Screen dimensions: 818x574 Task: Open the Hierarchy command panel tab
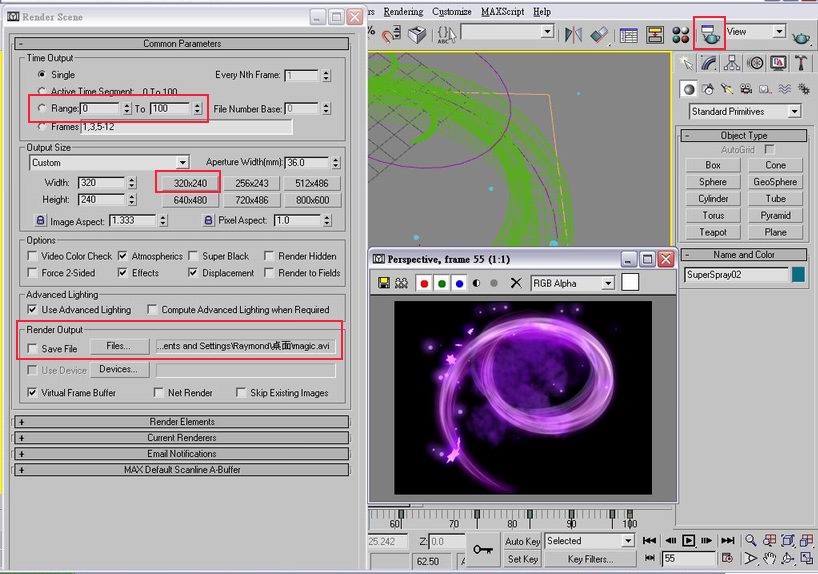(732, 63)
